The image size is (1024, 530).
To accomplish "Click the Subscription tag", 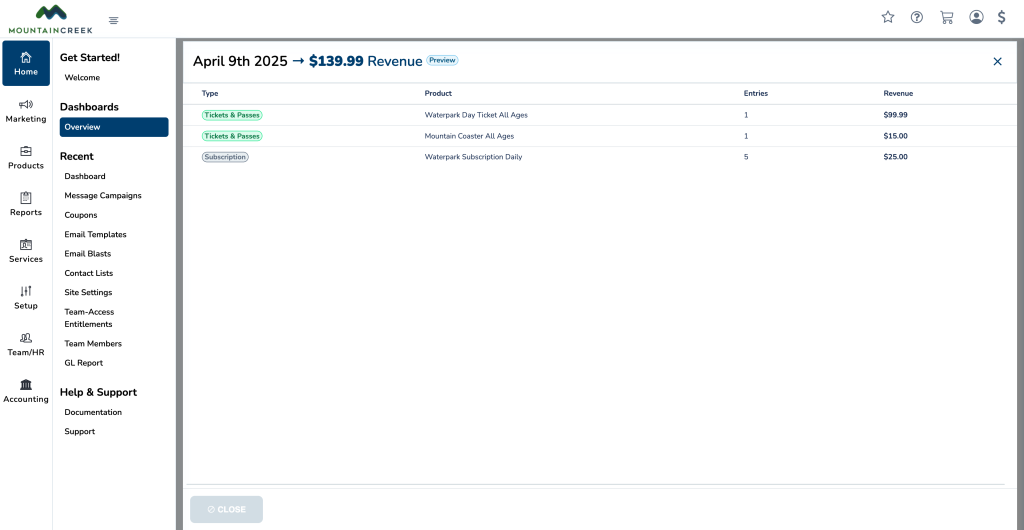I will click(x=225, y=157).
